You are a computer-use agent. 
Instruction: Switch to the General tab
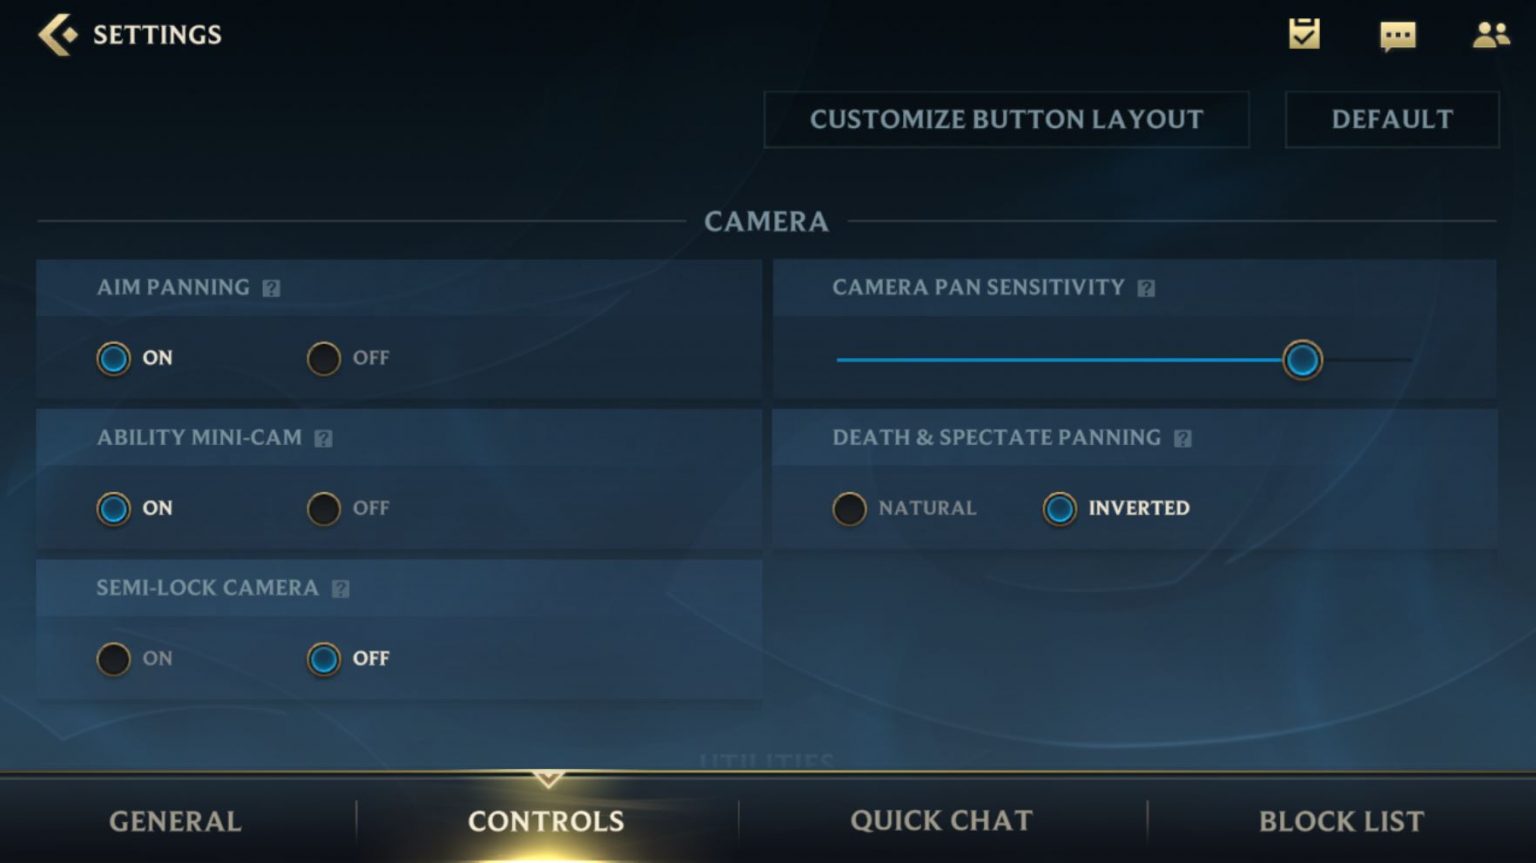175,821
